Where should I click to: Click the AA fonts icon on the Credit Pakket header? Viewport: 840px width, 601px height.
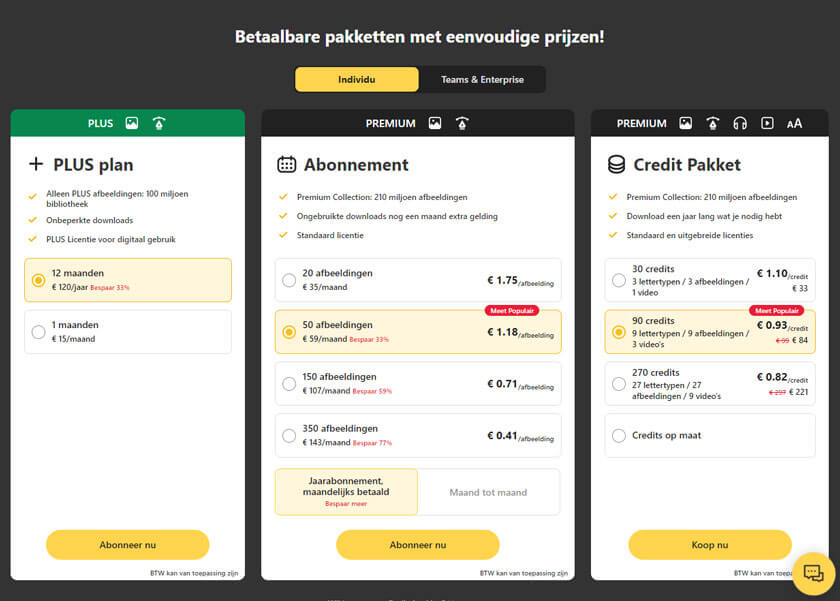click(795, 123)
